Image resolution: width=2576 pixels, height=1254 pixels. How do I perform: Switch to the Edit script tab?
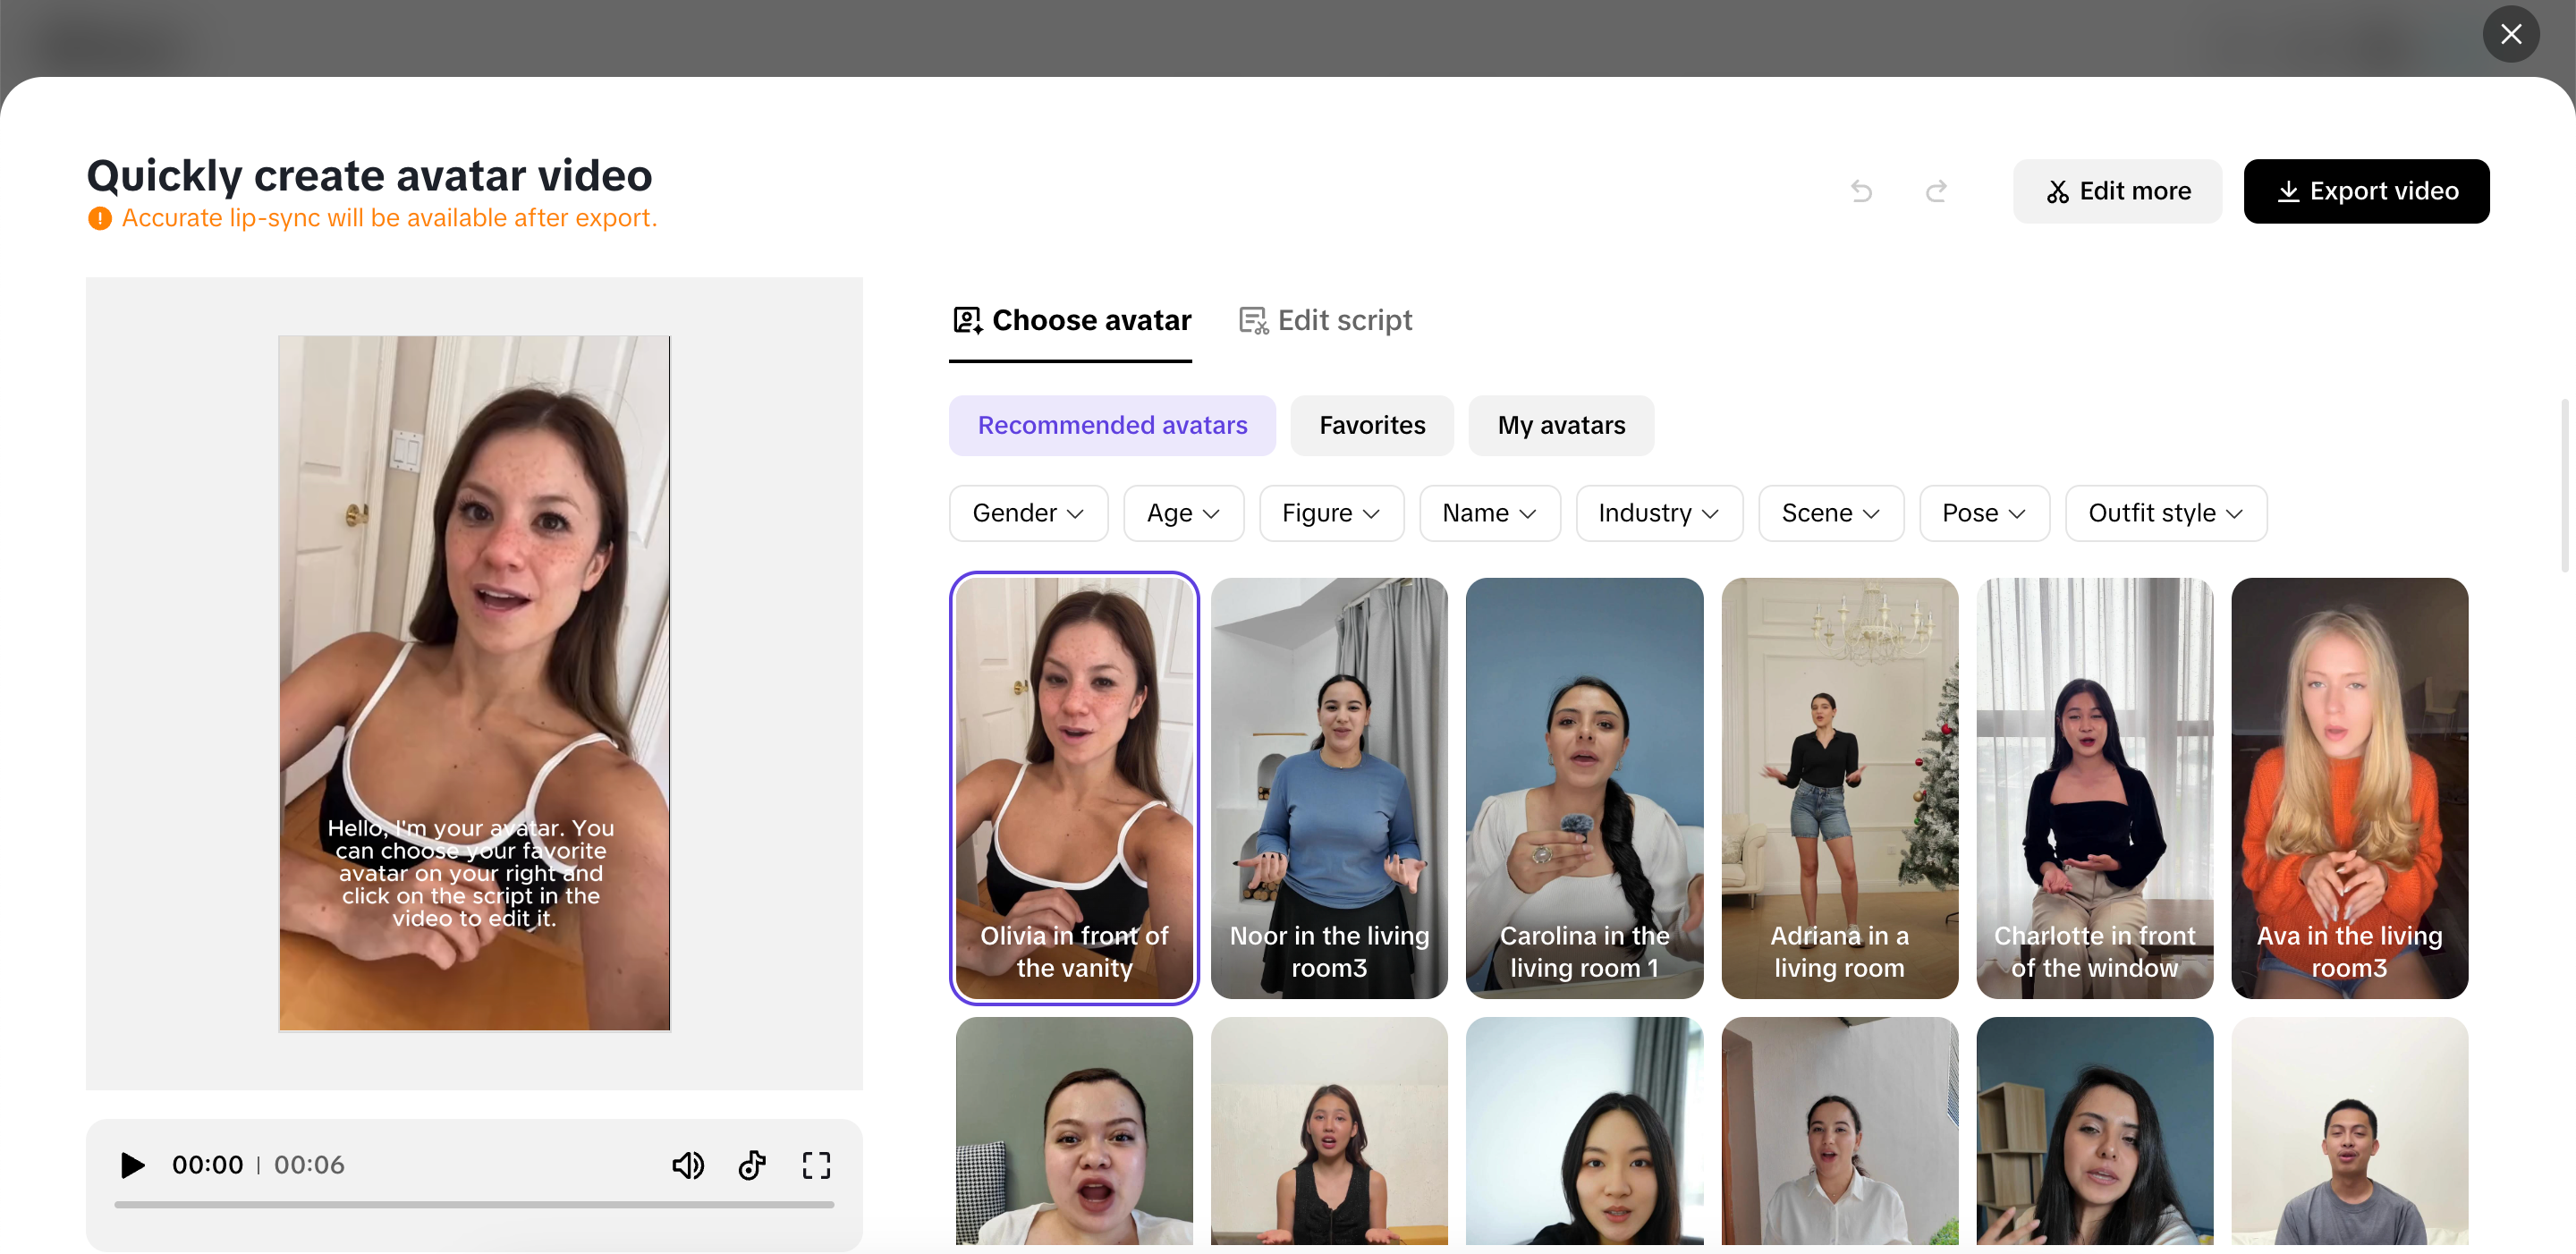(1324, 320)
